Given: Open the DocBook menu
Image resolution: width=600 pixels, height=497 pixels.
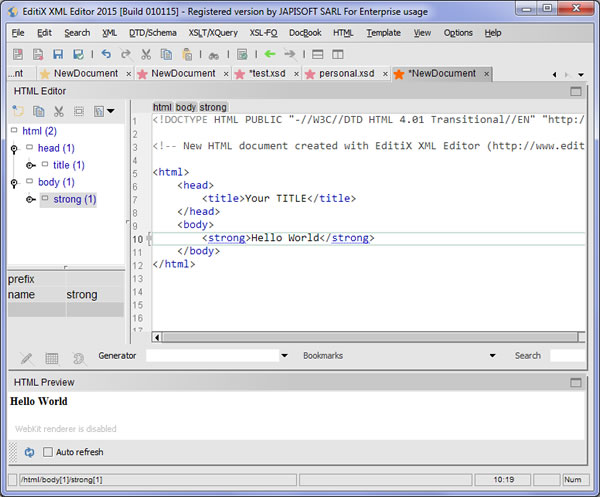Looking at the screenshot, I should (x=305, y=33).
